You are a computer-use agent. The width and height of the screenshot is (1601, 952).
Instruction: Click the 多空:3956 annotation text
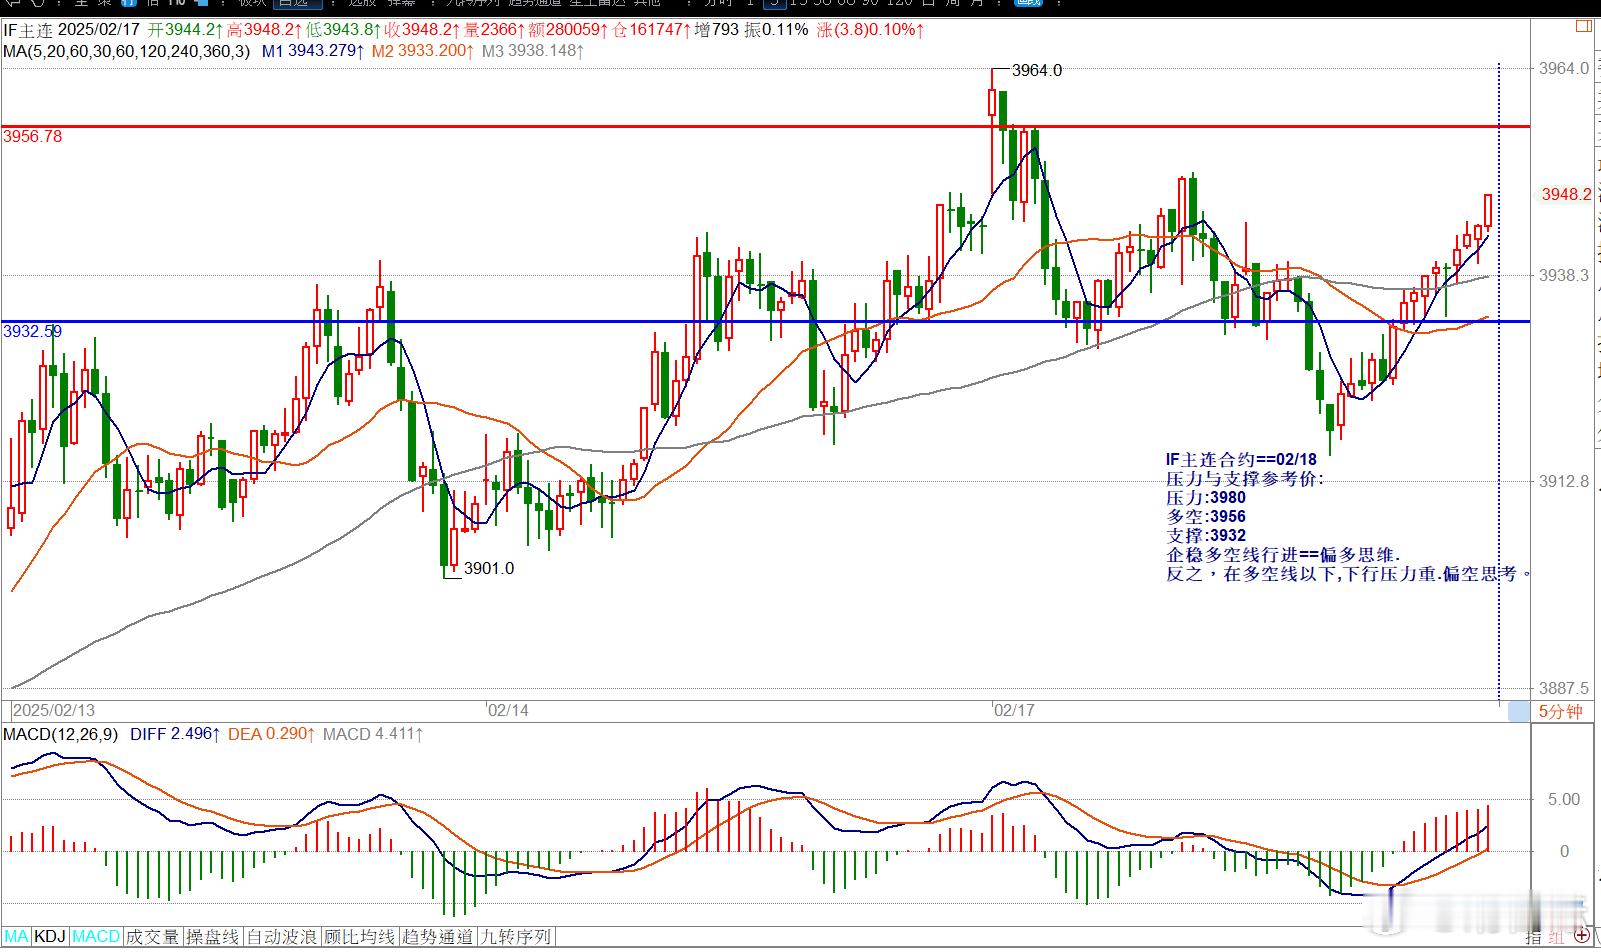[1206, 517]
